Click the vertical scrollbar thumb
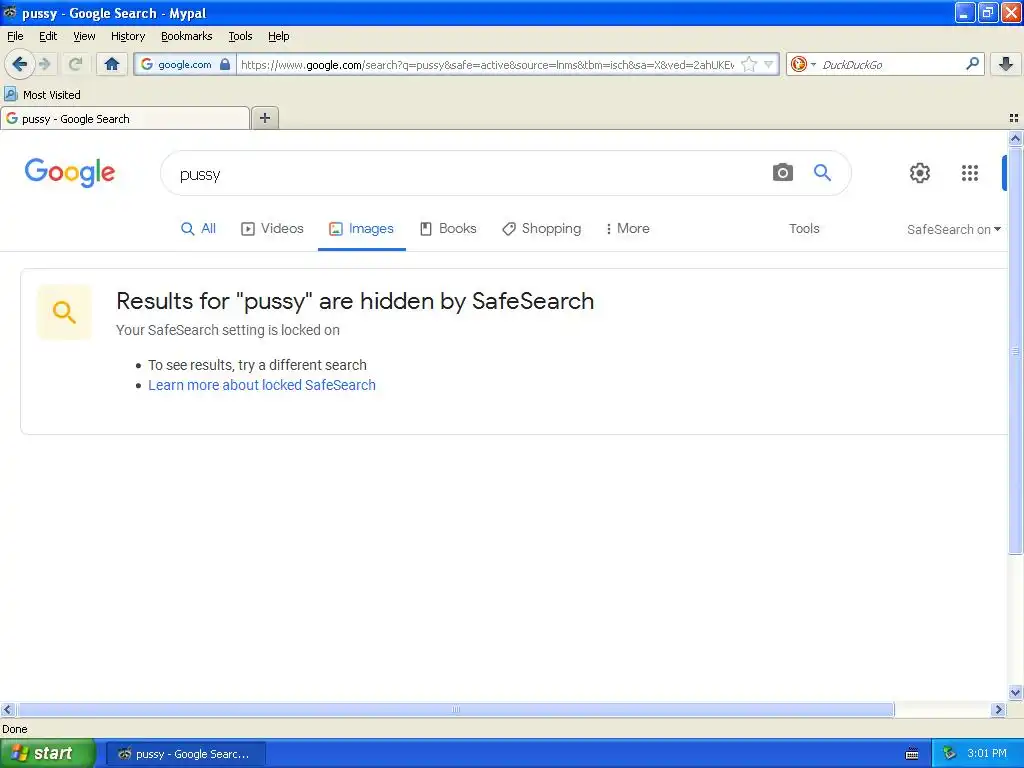 pyautogui.click(x=1015, y=351)
